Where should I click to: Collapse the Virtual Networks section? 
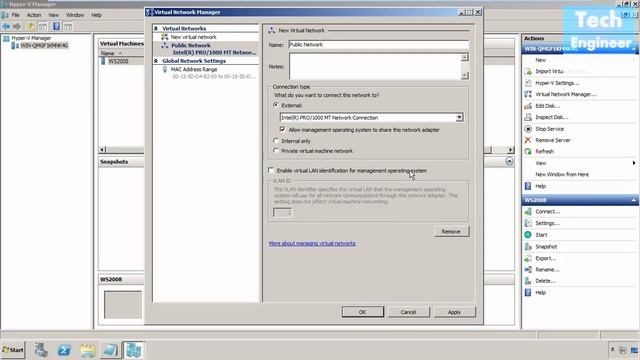(x=156, y=29)
